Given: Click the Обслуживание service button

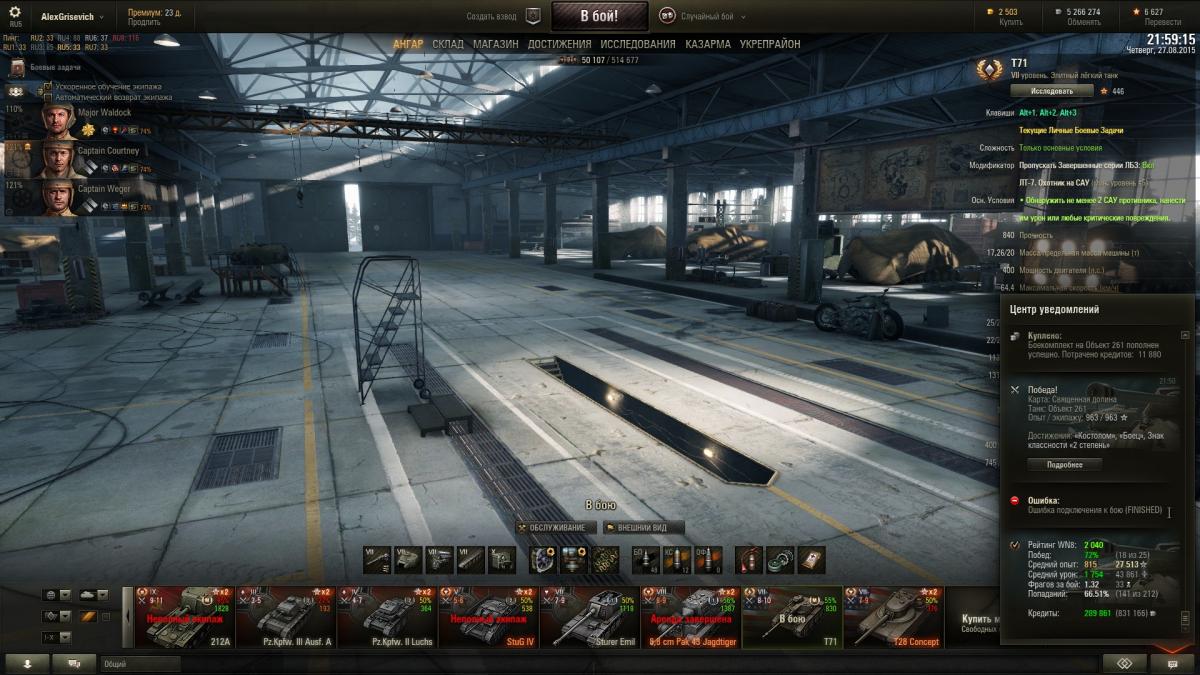Looking at the screenshot, I should [x=556, y=527].
